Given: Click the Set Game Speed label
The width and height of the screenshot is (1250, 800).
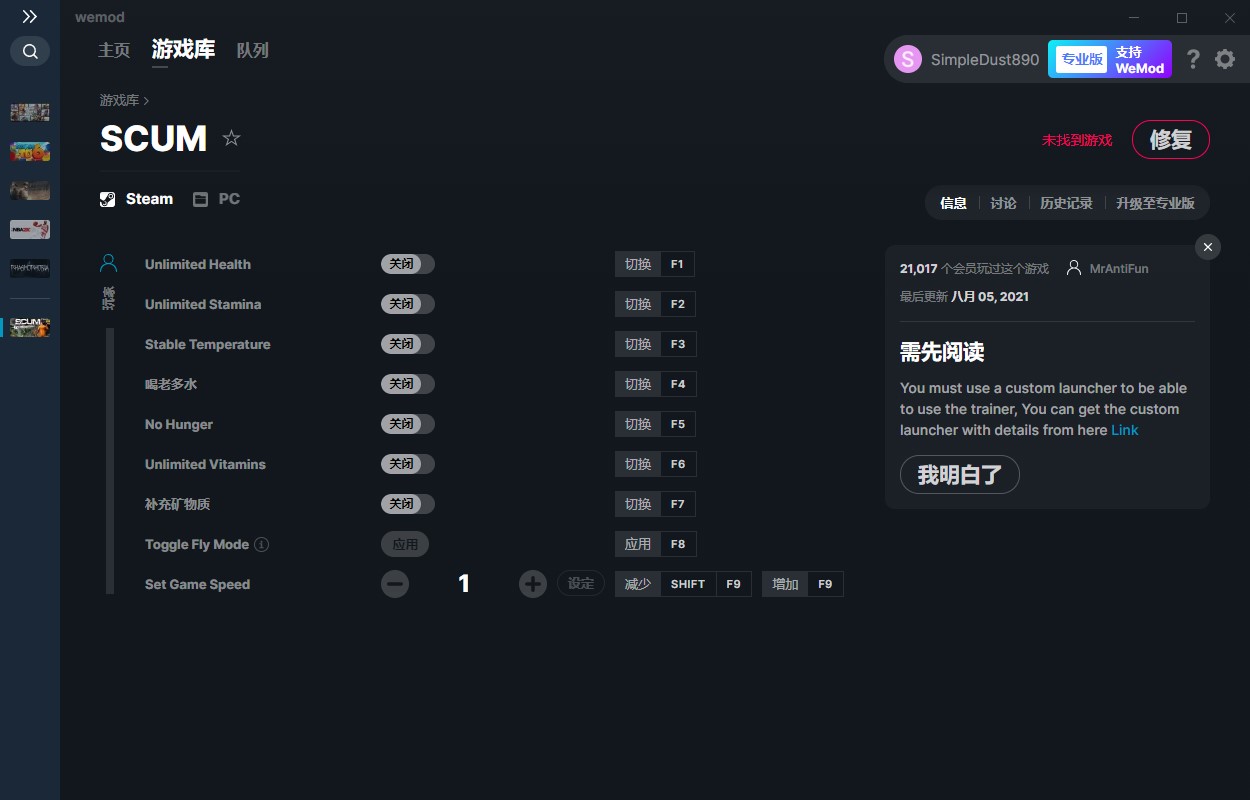Looking at the screenshot, I should click(197, 584).
